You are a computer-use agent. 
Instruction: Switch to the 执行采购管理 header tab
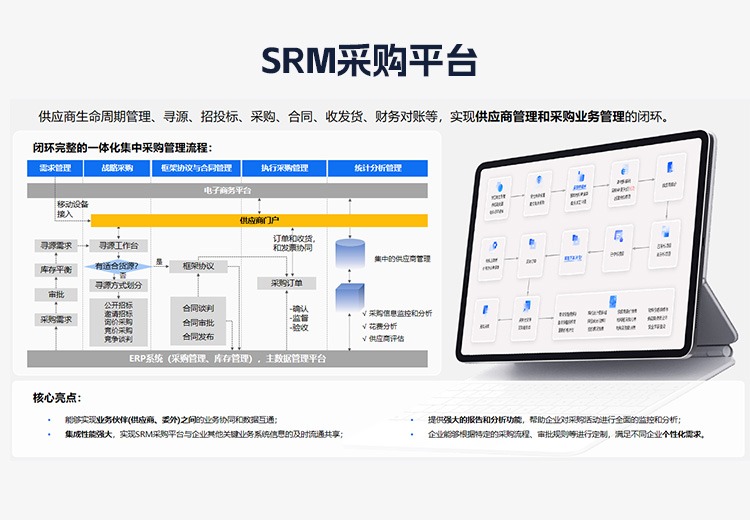(x=285, y=168)
